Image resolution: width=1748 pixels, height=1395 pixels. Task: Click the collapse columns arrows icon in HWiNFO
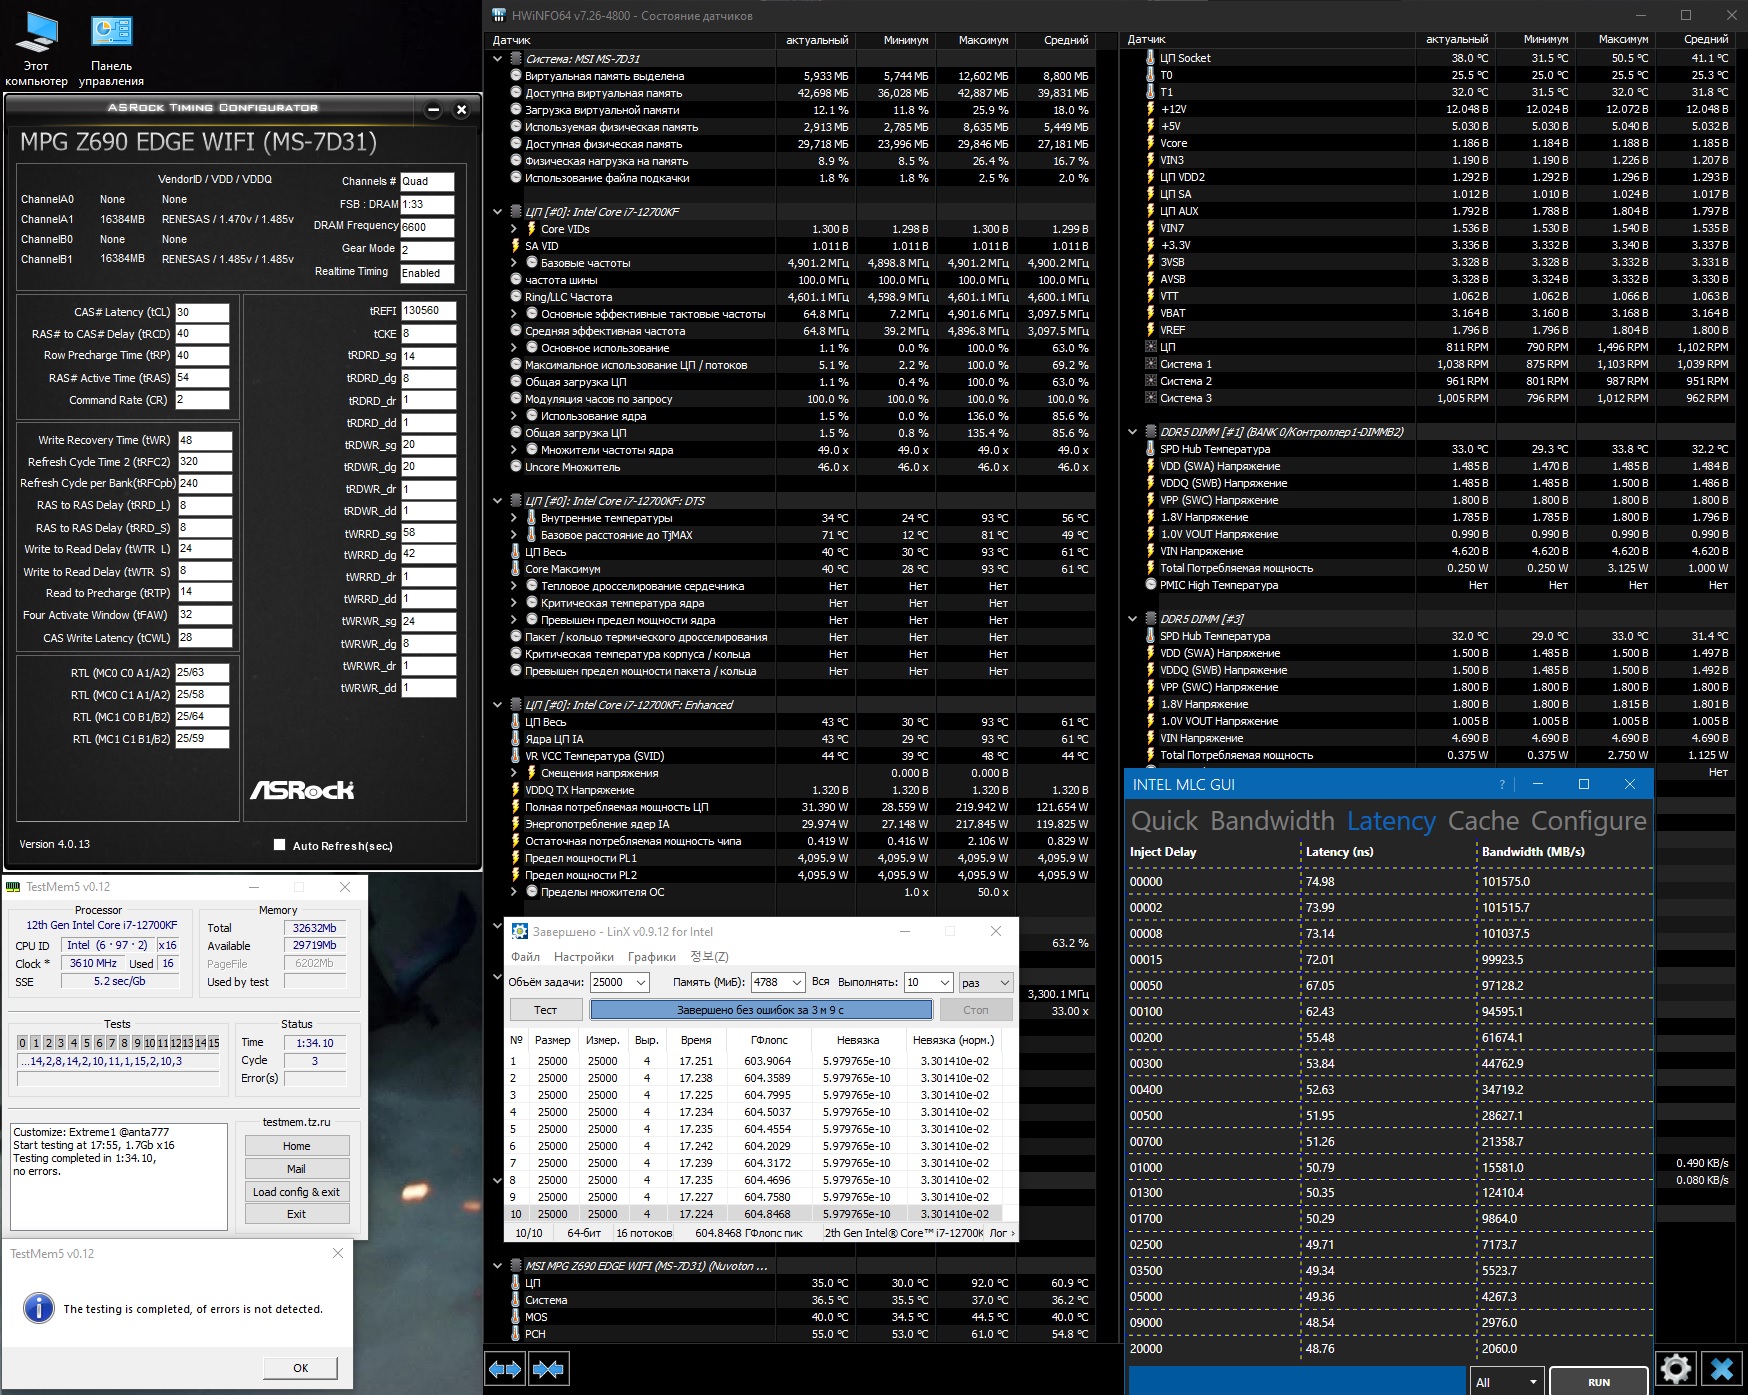point(548,1369)
